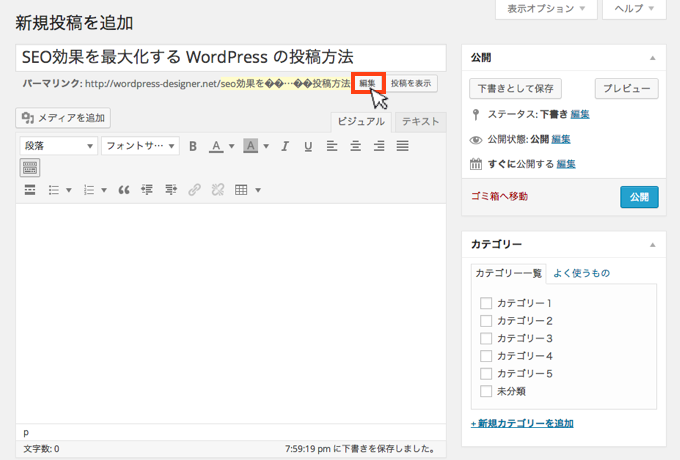The width and height of the screenshot is (680, 460).
Task: Apply background color with highlighted A icon
Action: pos(250,146)
